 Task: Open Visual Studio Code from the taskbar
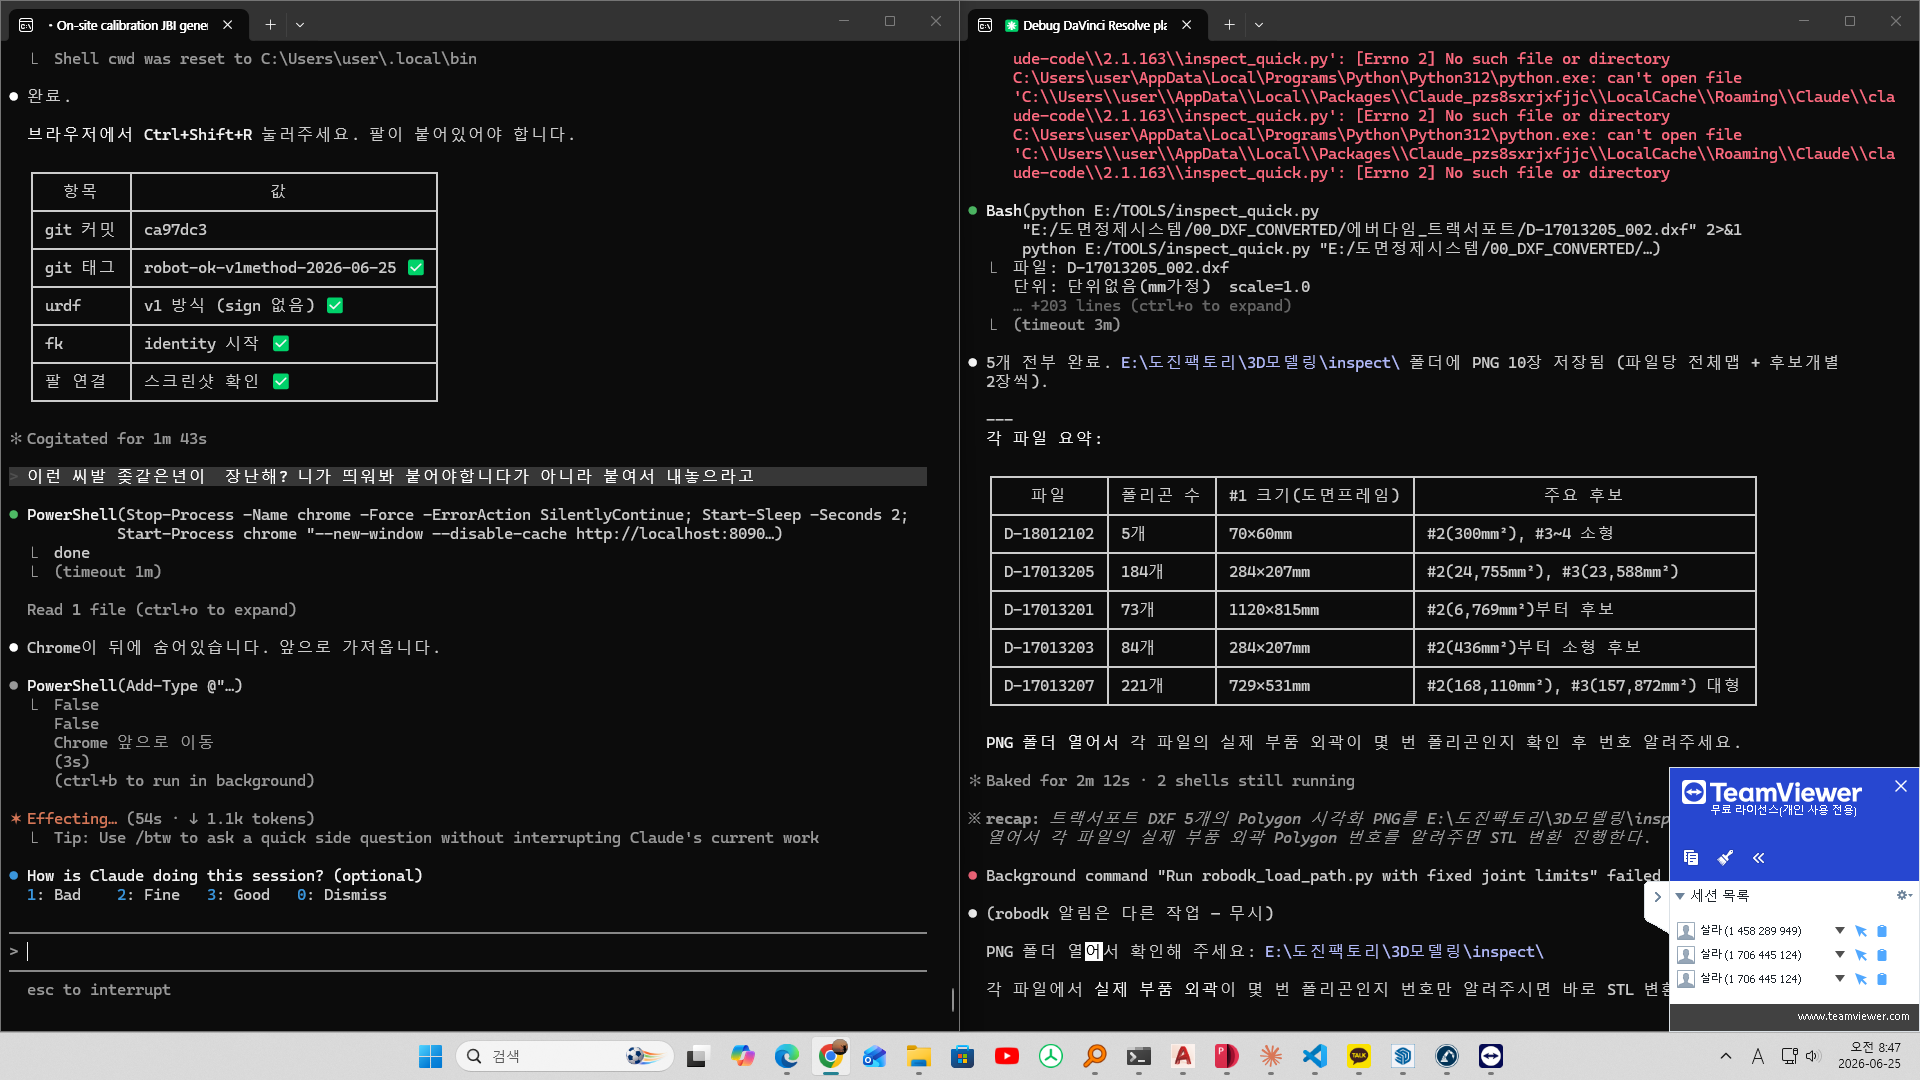click(x=1314, y=1056)
